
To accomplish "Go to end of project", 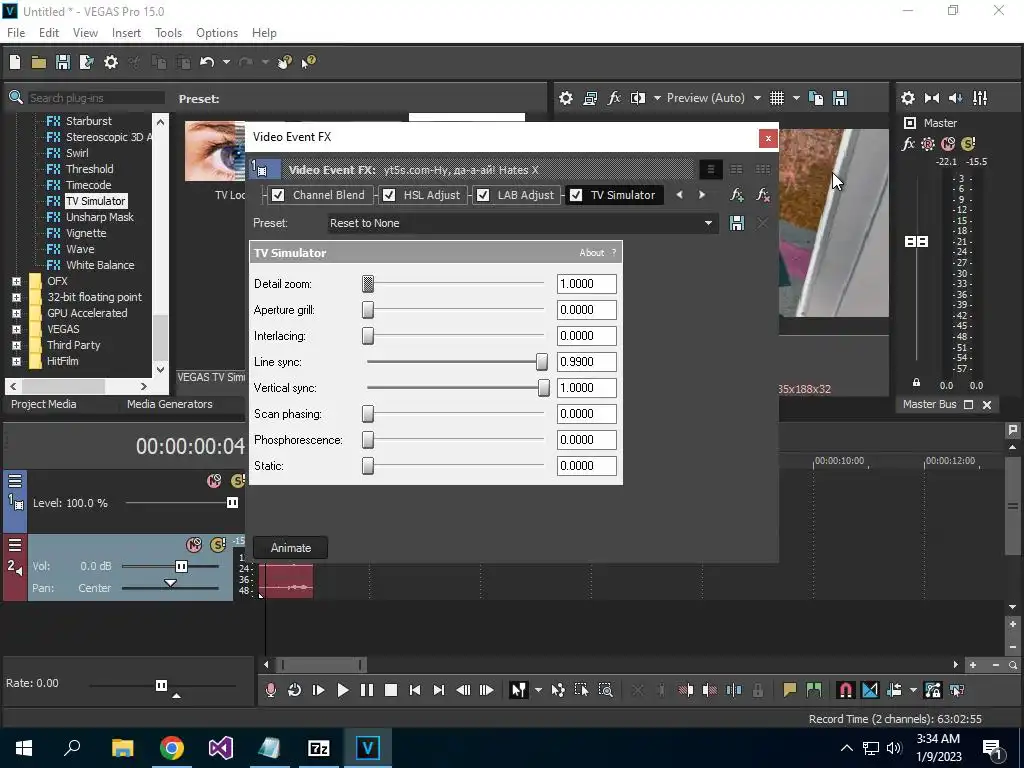I will click(x=439, y=690).
